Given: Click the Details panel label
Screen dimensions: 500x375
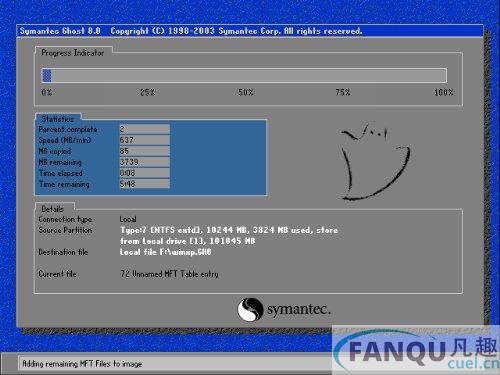Looking at the screenshot, I should pos(52,209).
